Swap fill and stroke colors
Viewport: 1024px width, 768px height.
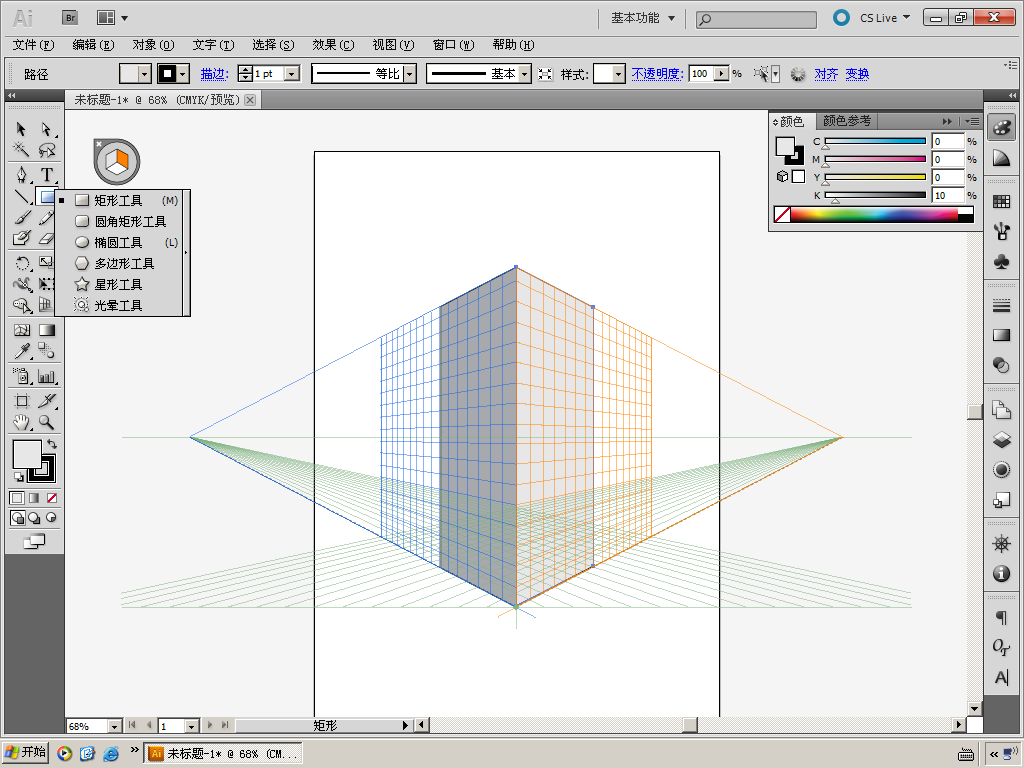pyautogui.click(x=51, y=443)
